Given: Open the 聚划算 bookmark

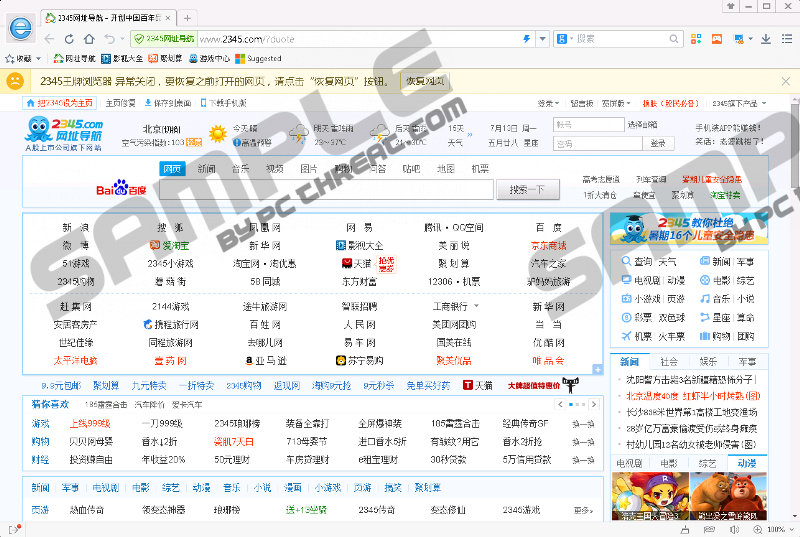Looking at the screenshot, I should pyautogui.click(x=165, y=59).
